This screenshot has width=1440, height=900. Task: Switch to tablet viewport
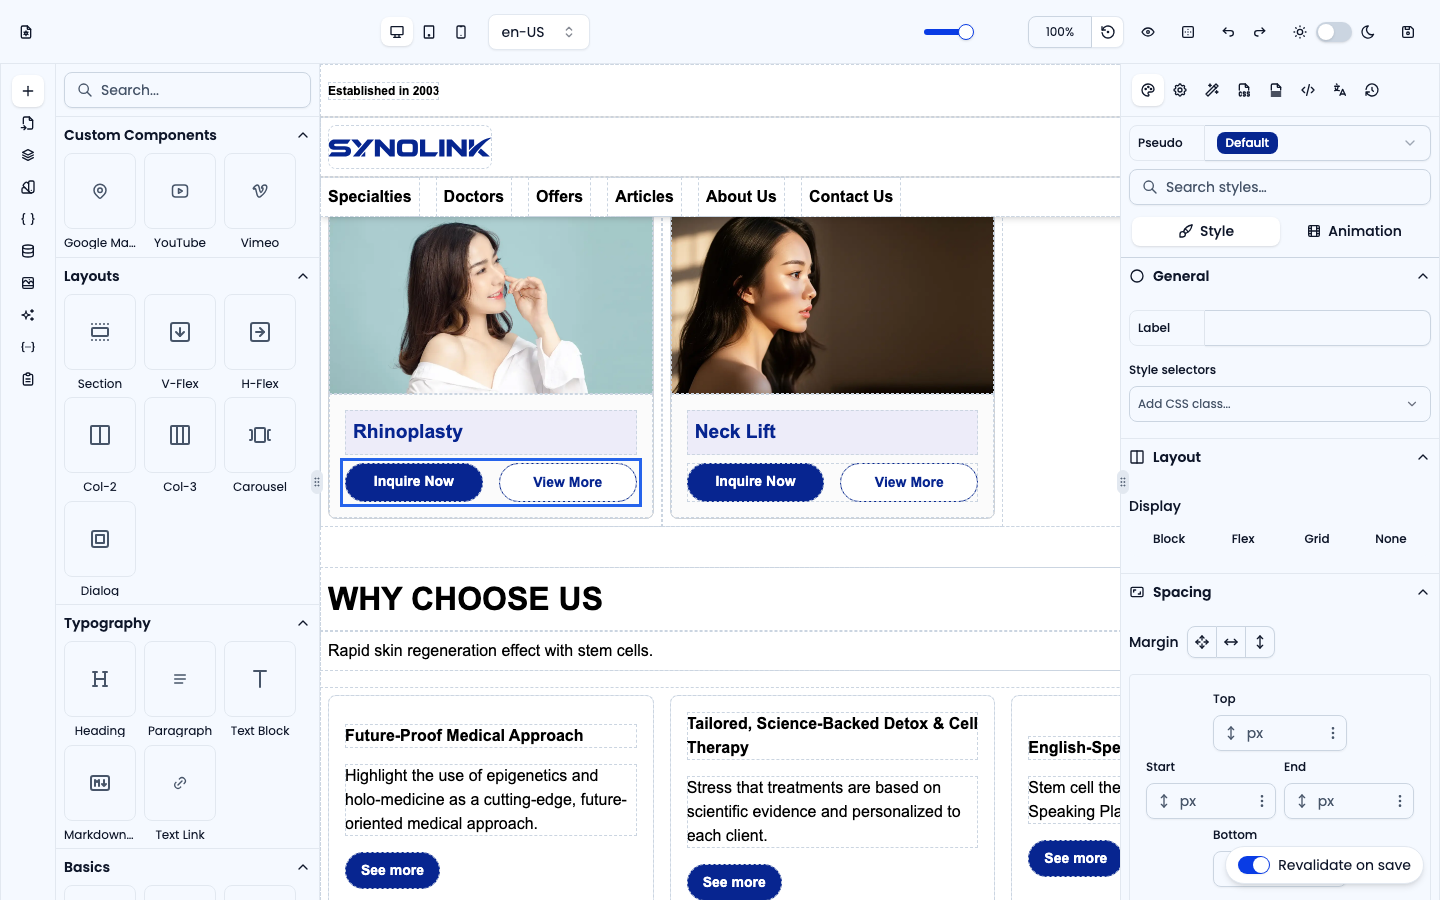429,32
